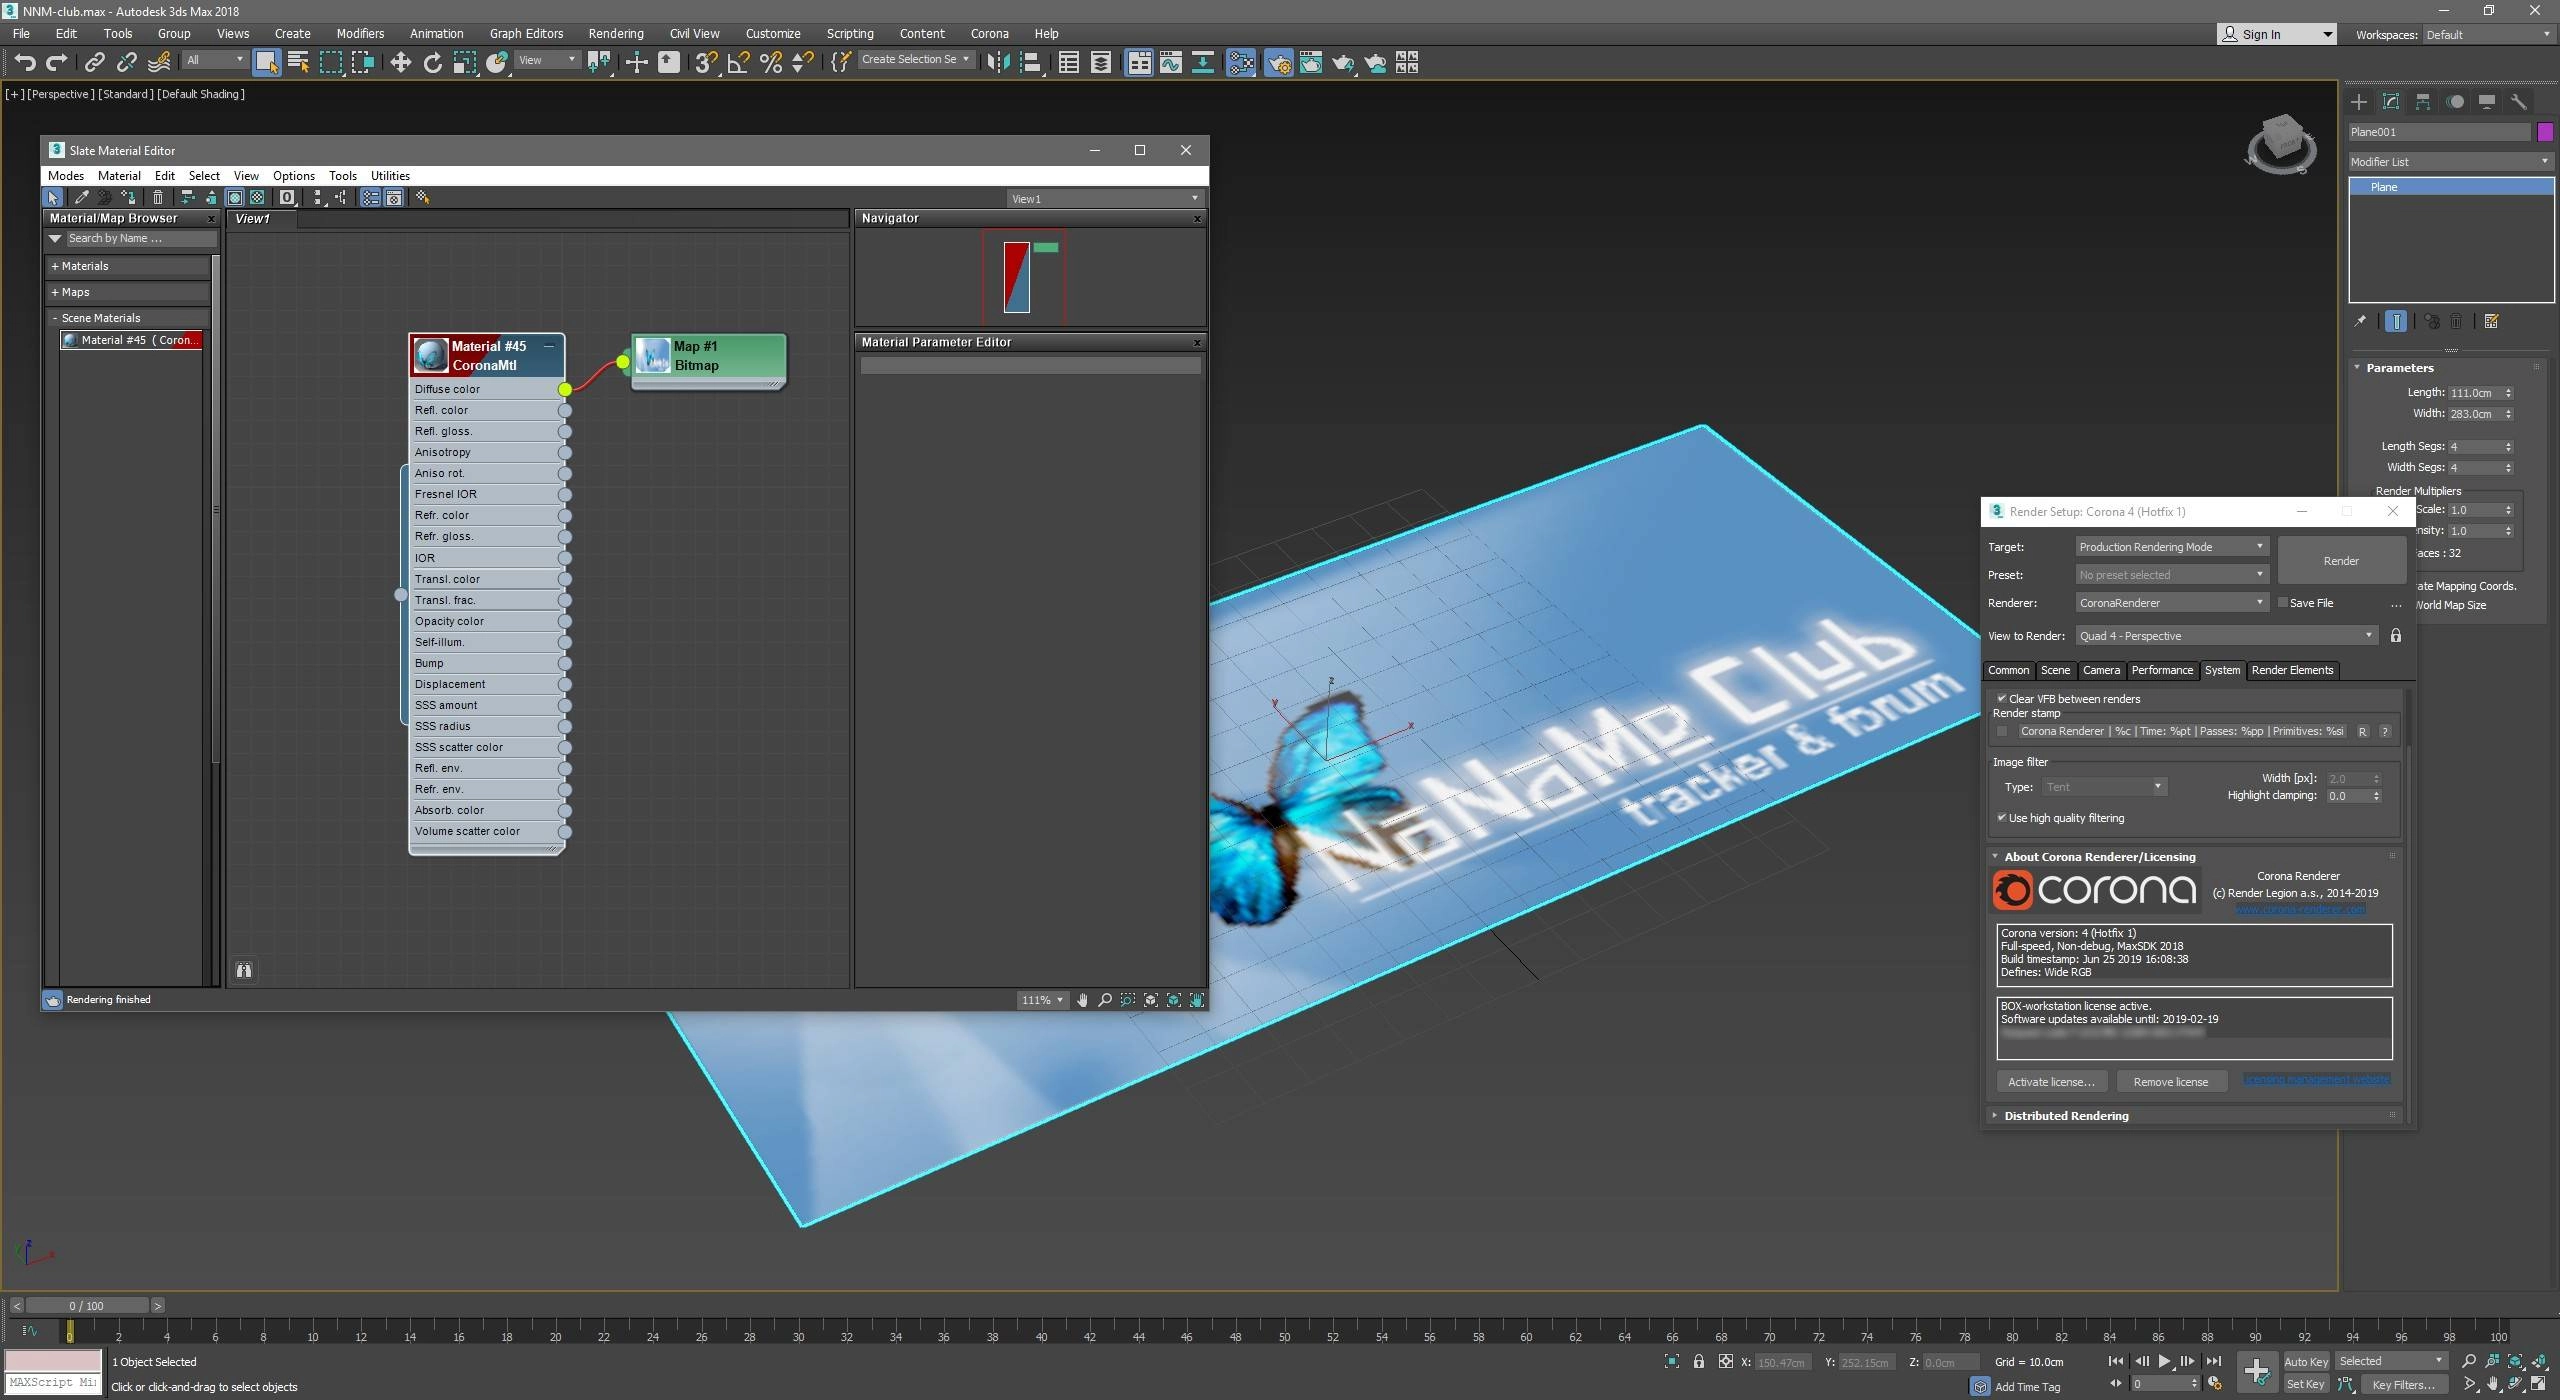This screenshot has width=2560, height=1400.
Task: Activate the Select and Move tool
Action: pyautogui.click(x=400, y=63)
